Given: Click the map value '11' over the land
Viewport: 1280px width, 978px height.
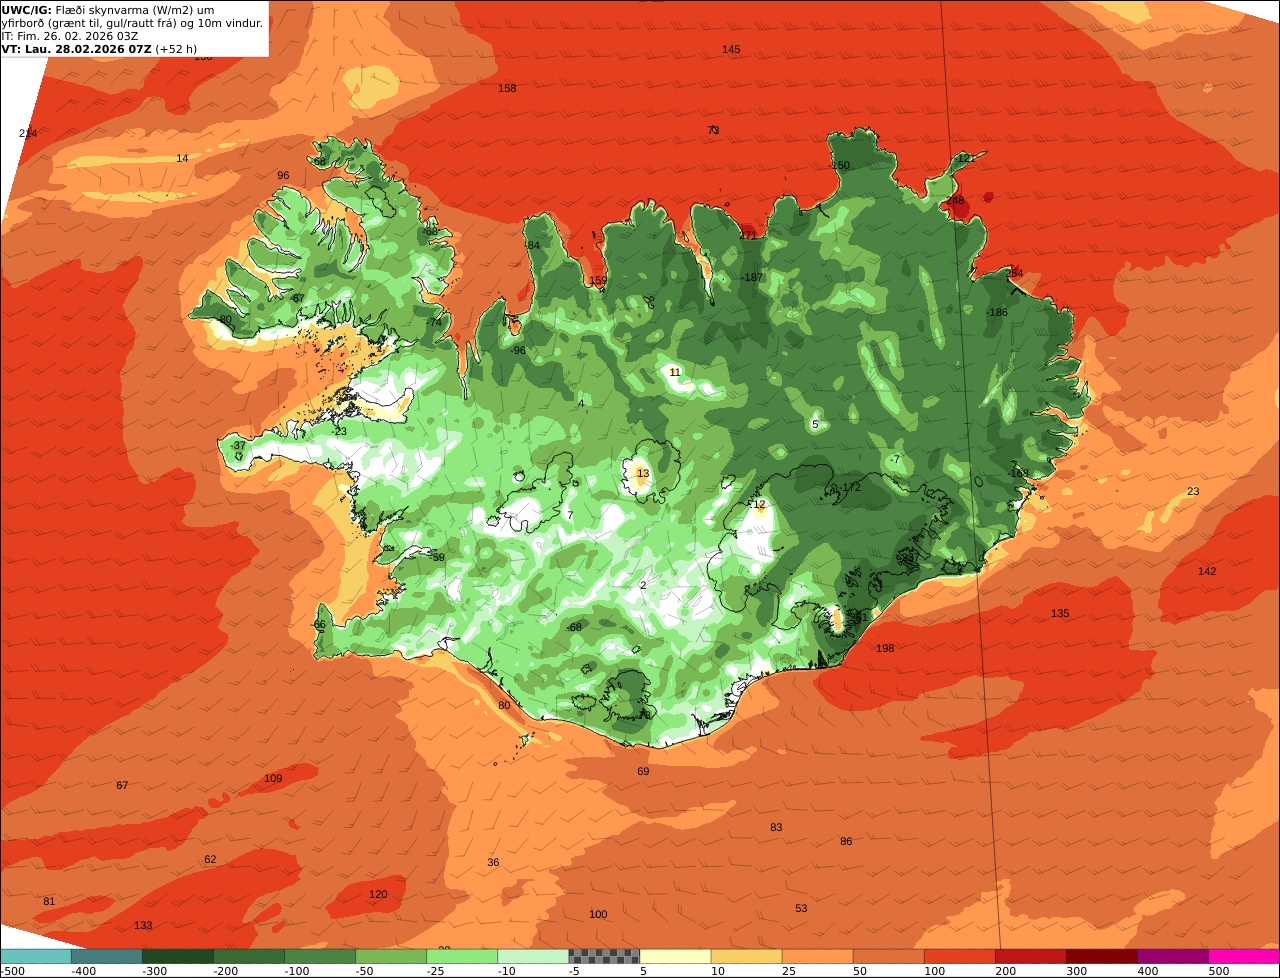Looking at the screenshot, I should [675, 372].
